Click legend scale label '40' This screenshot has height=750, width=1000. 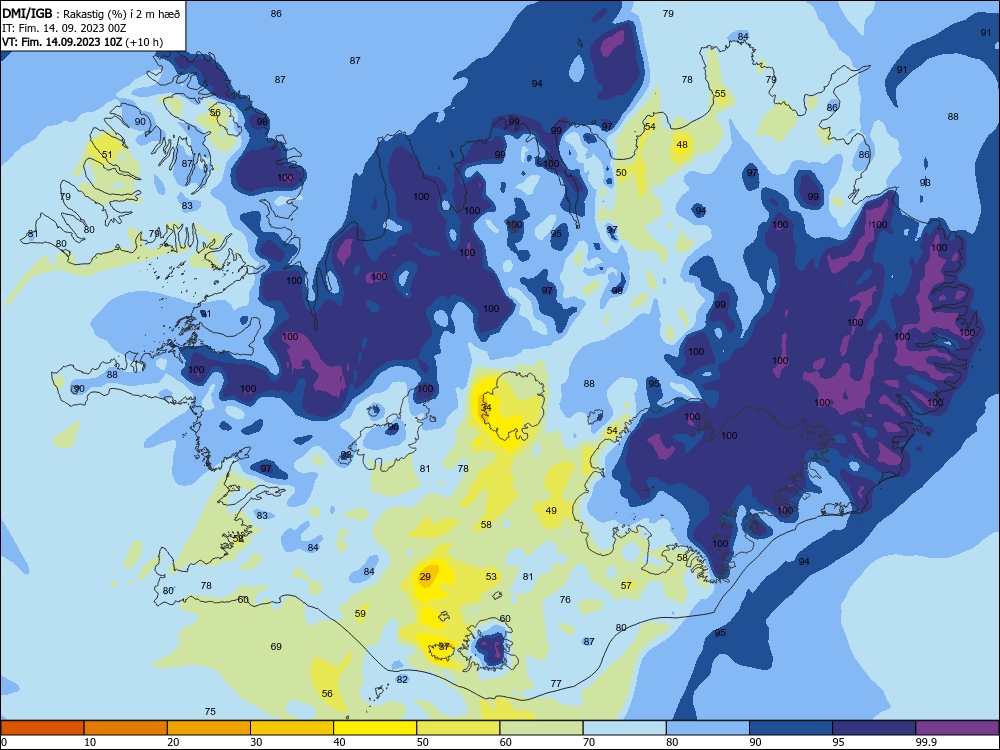340,742
